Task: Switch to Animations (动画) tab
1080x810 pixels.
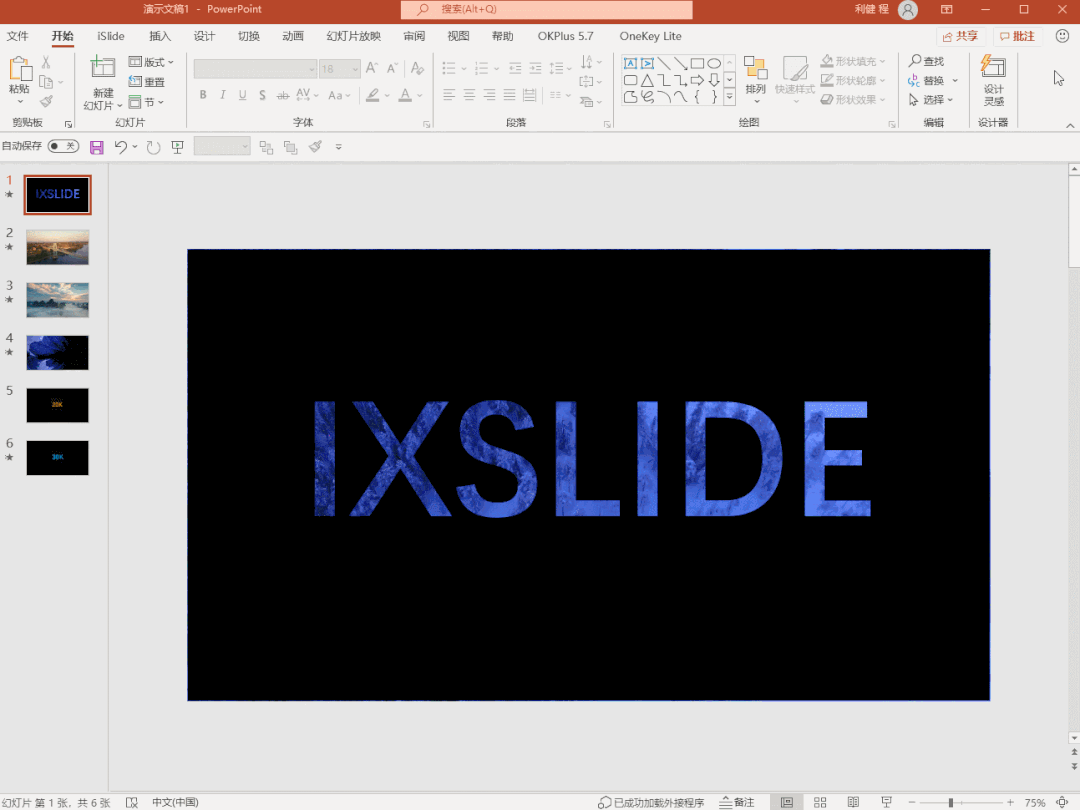Action: tap(293, 36)
